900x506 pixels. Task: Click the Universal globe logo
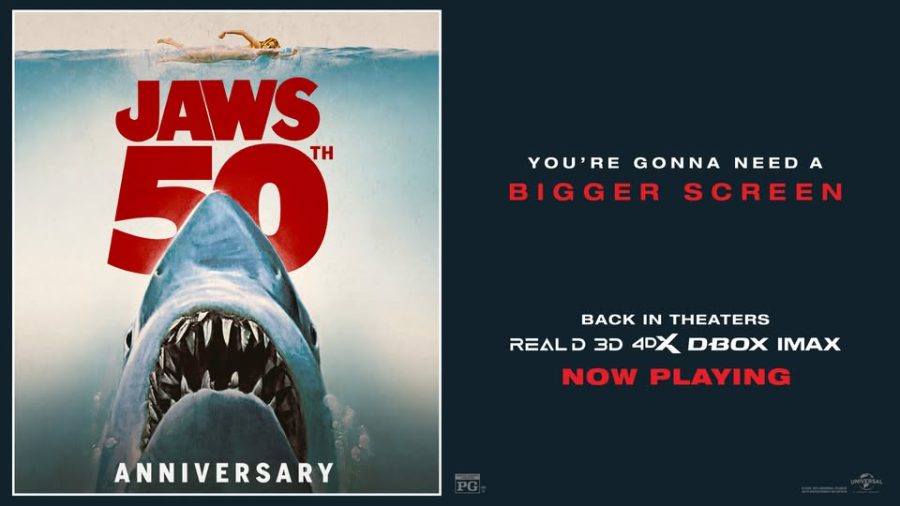[866, 482]
